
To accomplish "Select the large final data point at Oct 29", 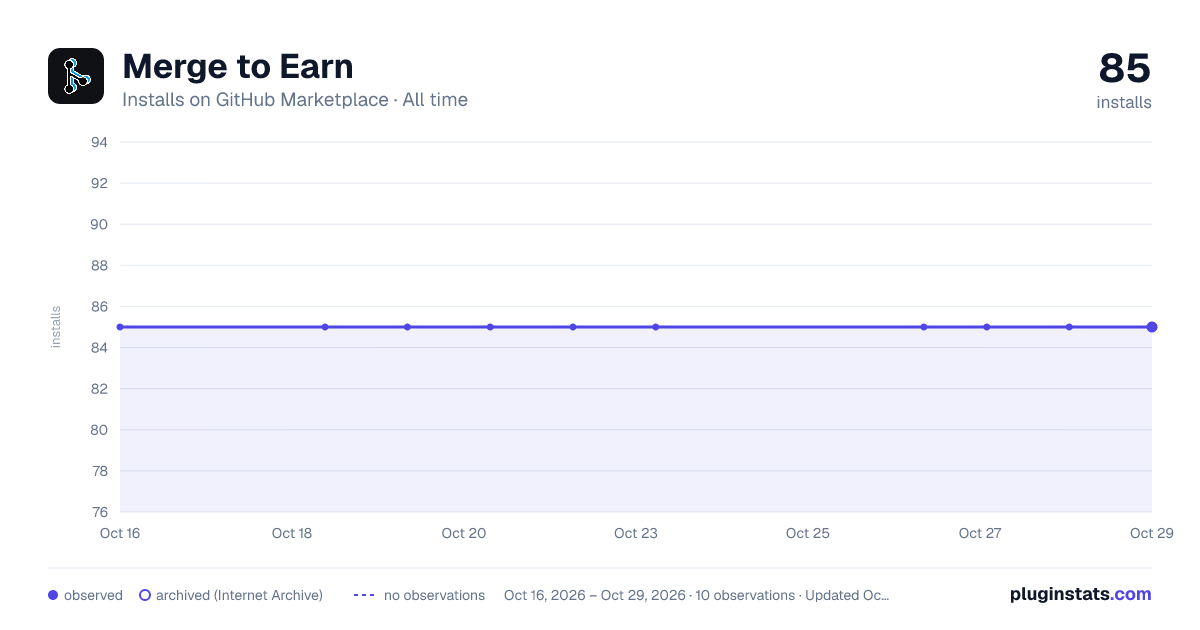I will pos(1152,327).
